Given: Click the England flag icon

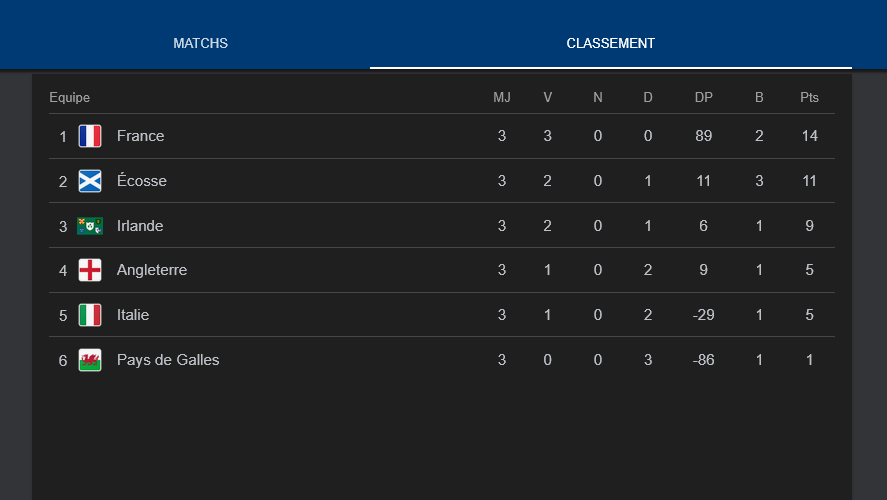Looking at the screenshot, I should click(90, 270).
